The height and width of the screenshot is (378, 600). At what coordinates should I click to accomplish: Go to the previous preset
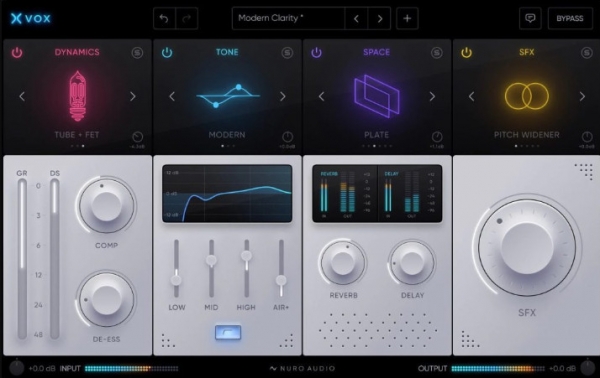tap(356, 18)
